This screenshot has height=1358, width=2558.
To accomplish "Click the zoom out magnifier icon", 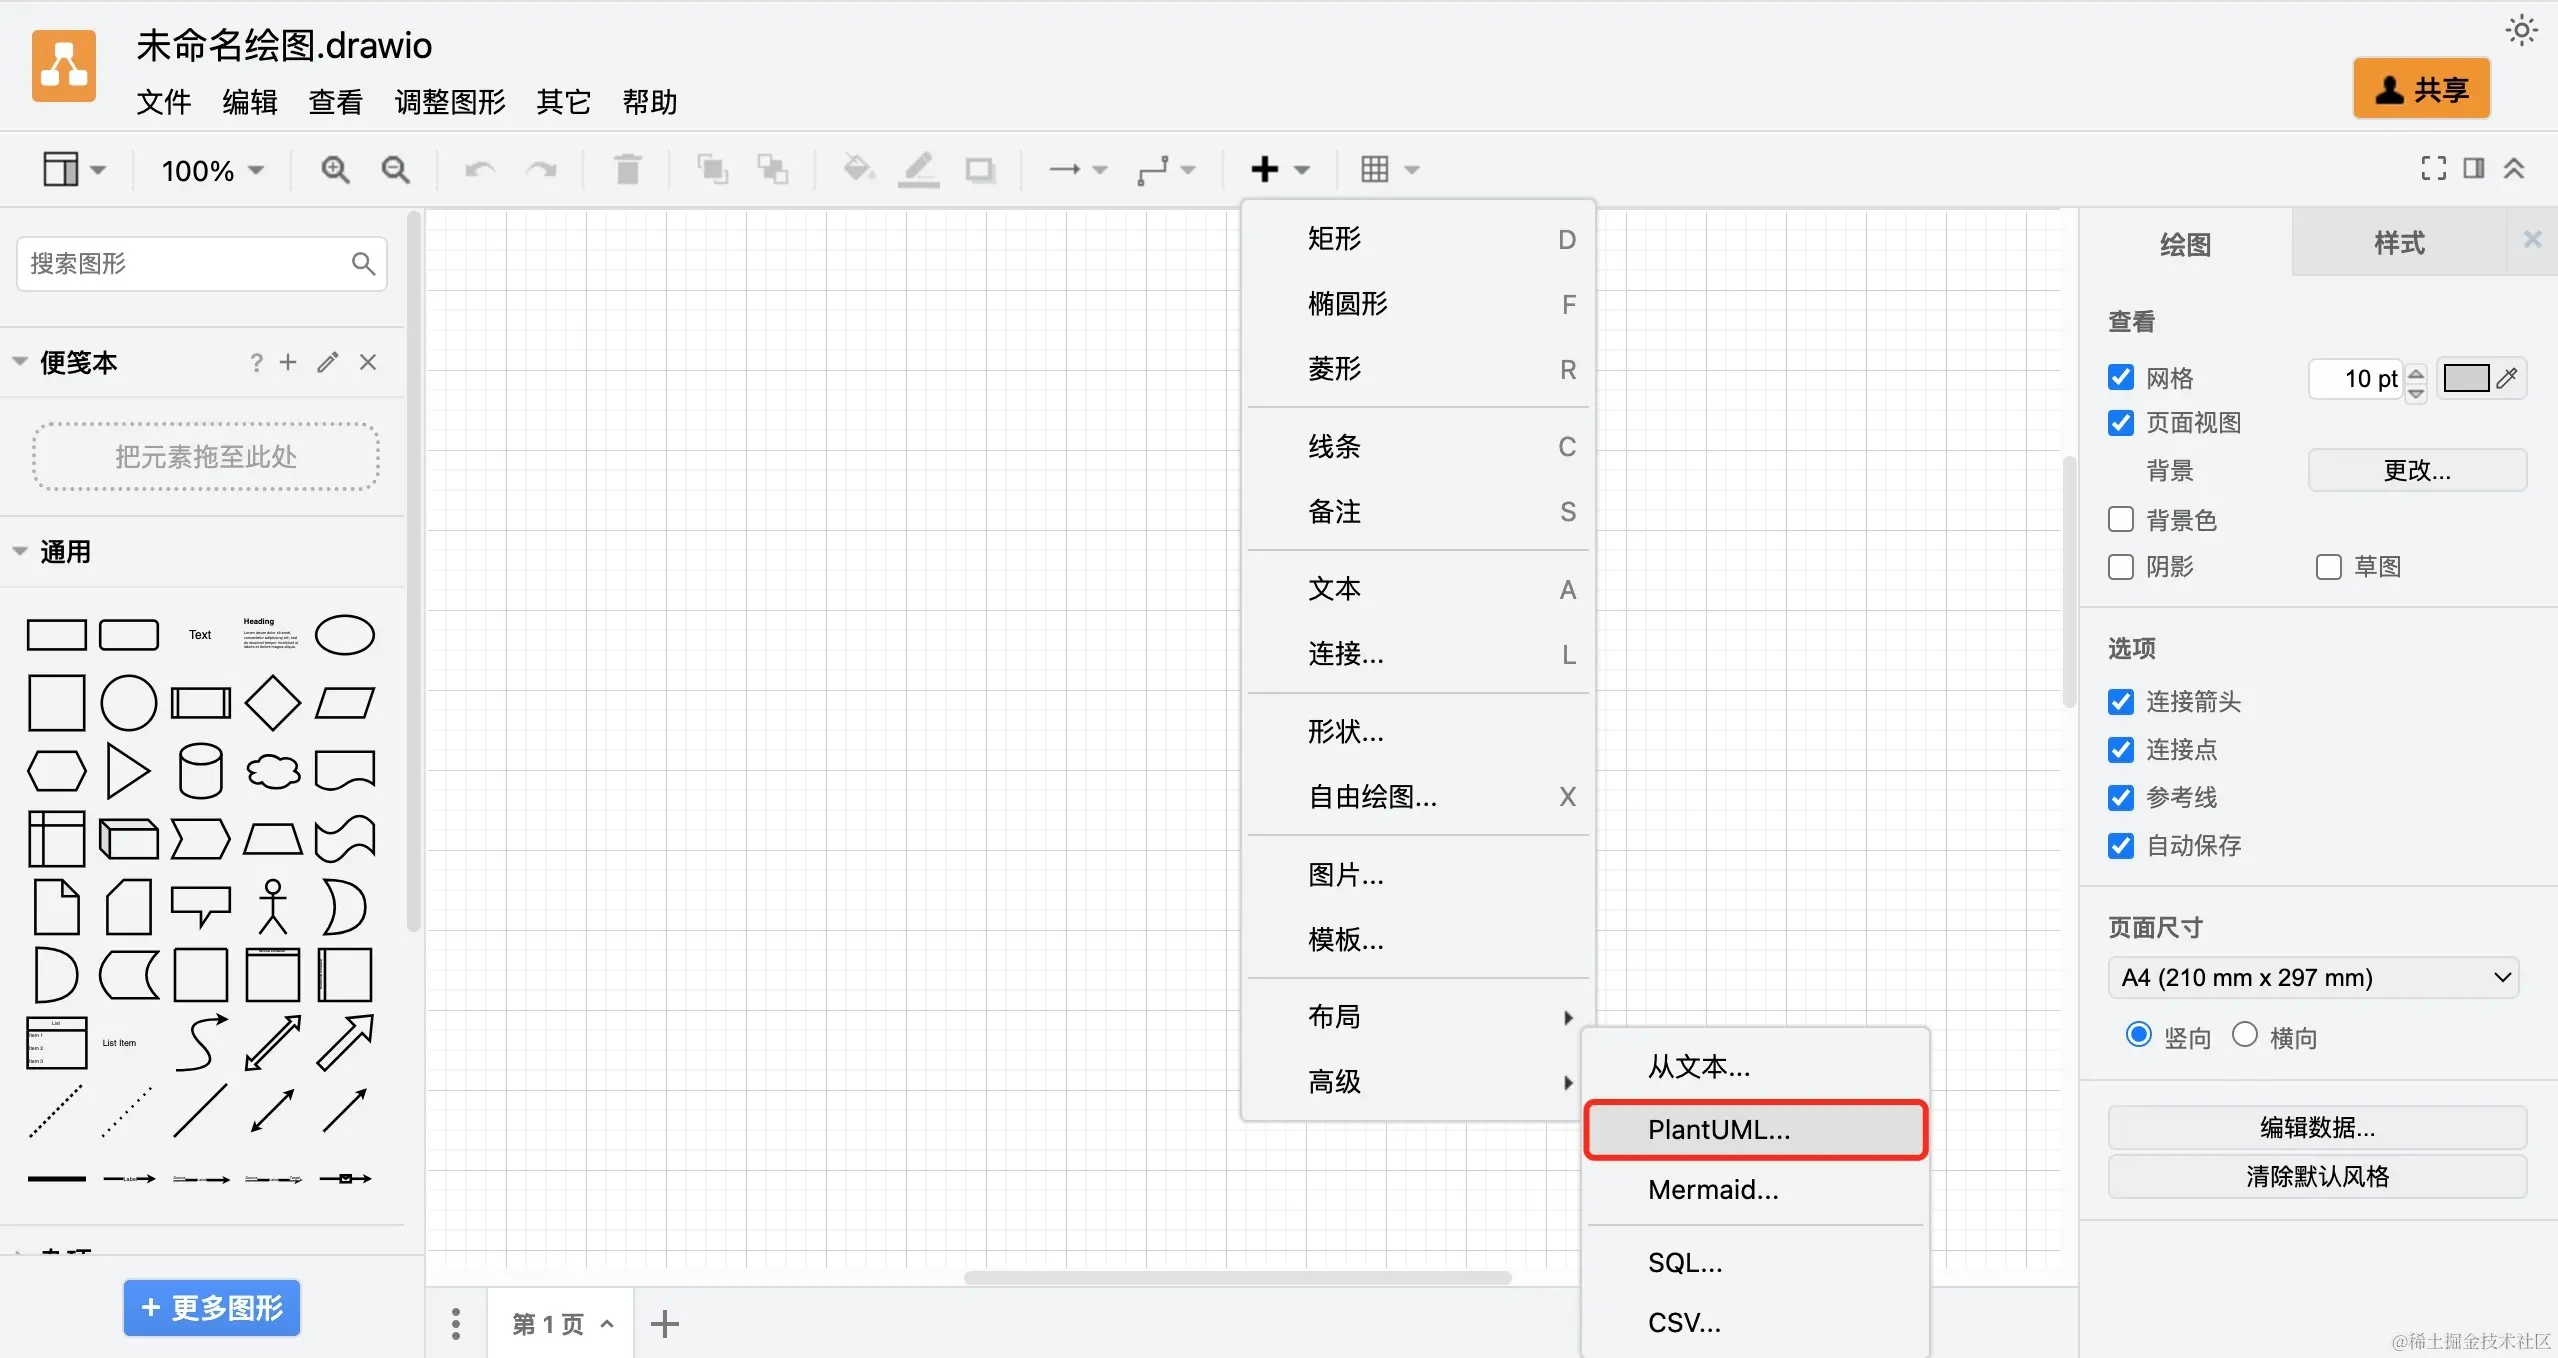I will click(396, 170).
